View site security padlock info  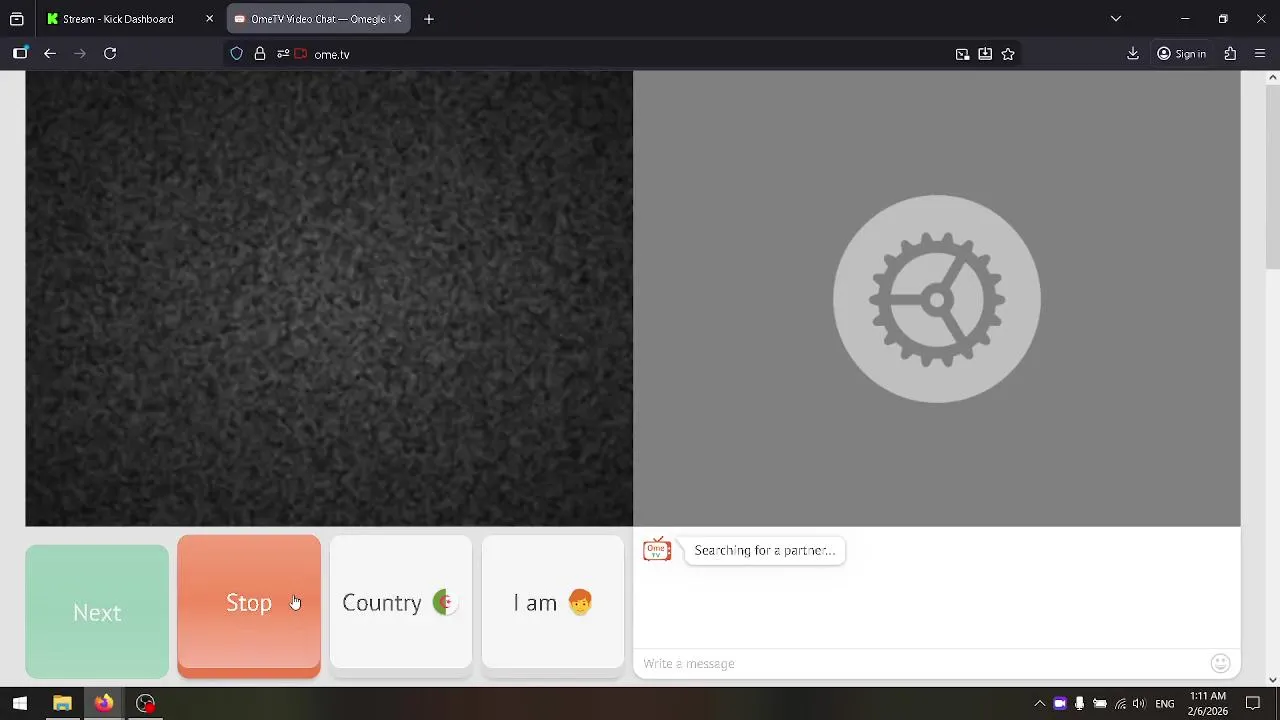pos(260,54)
